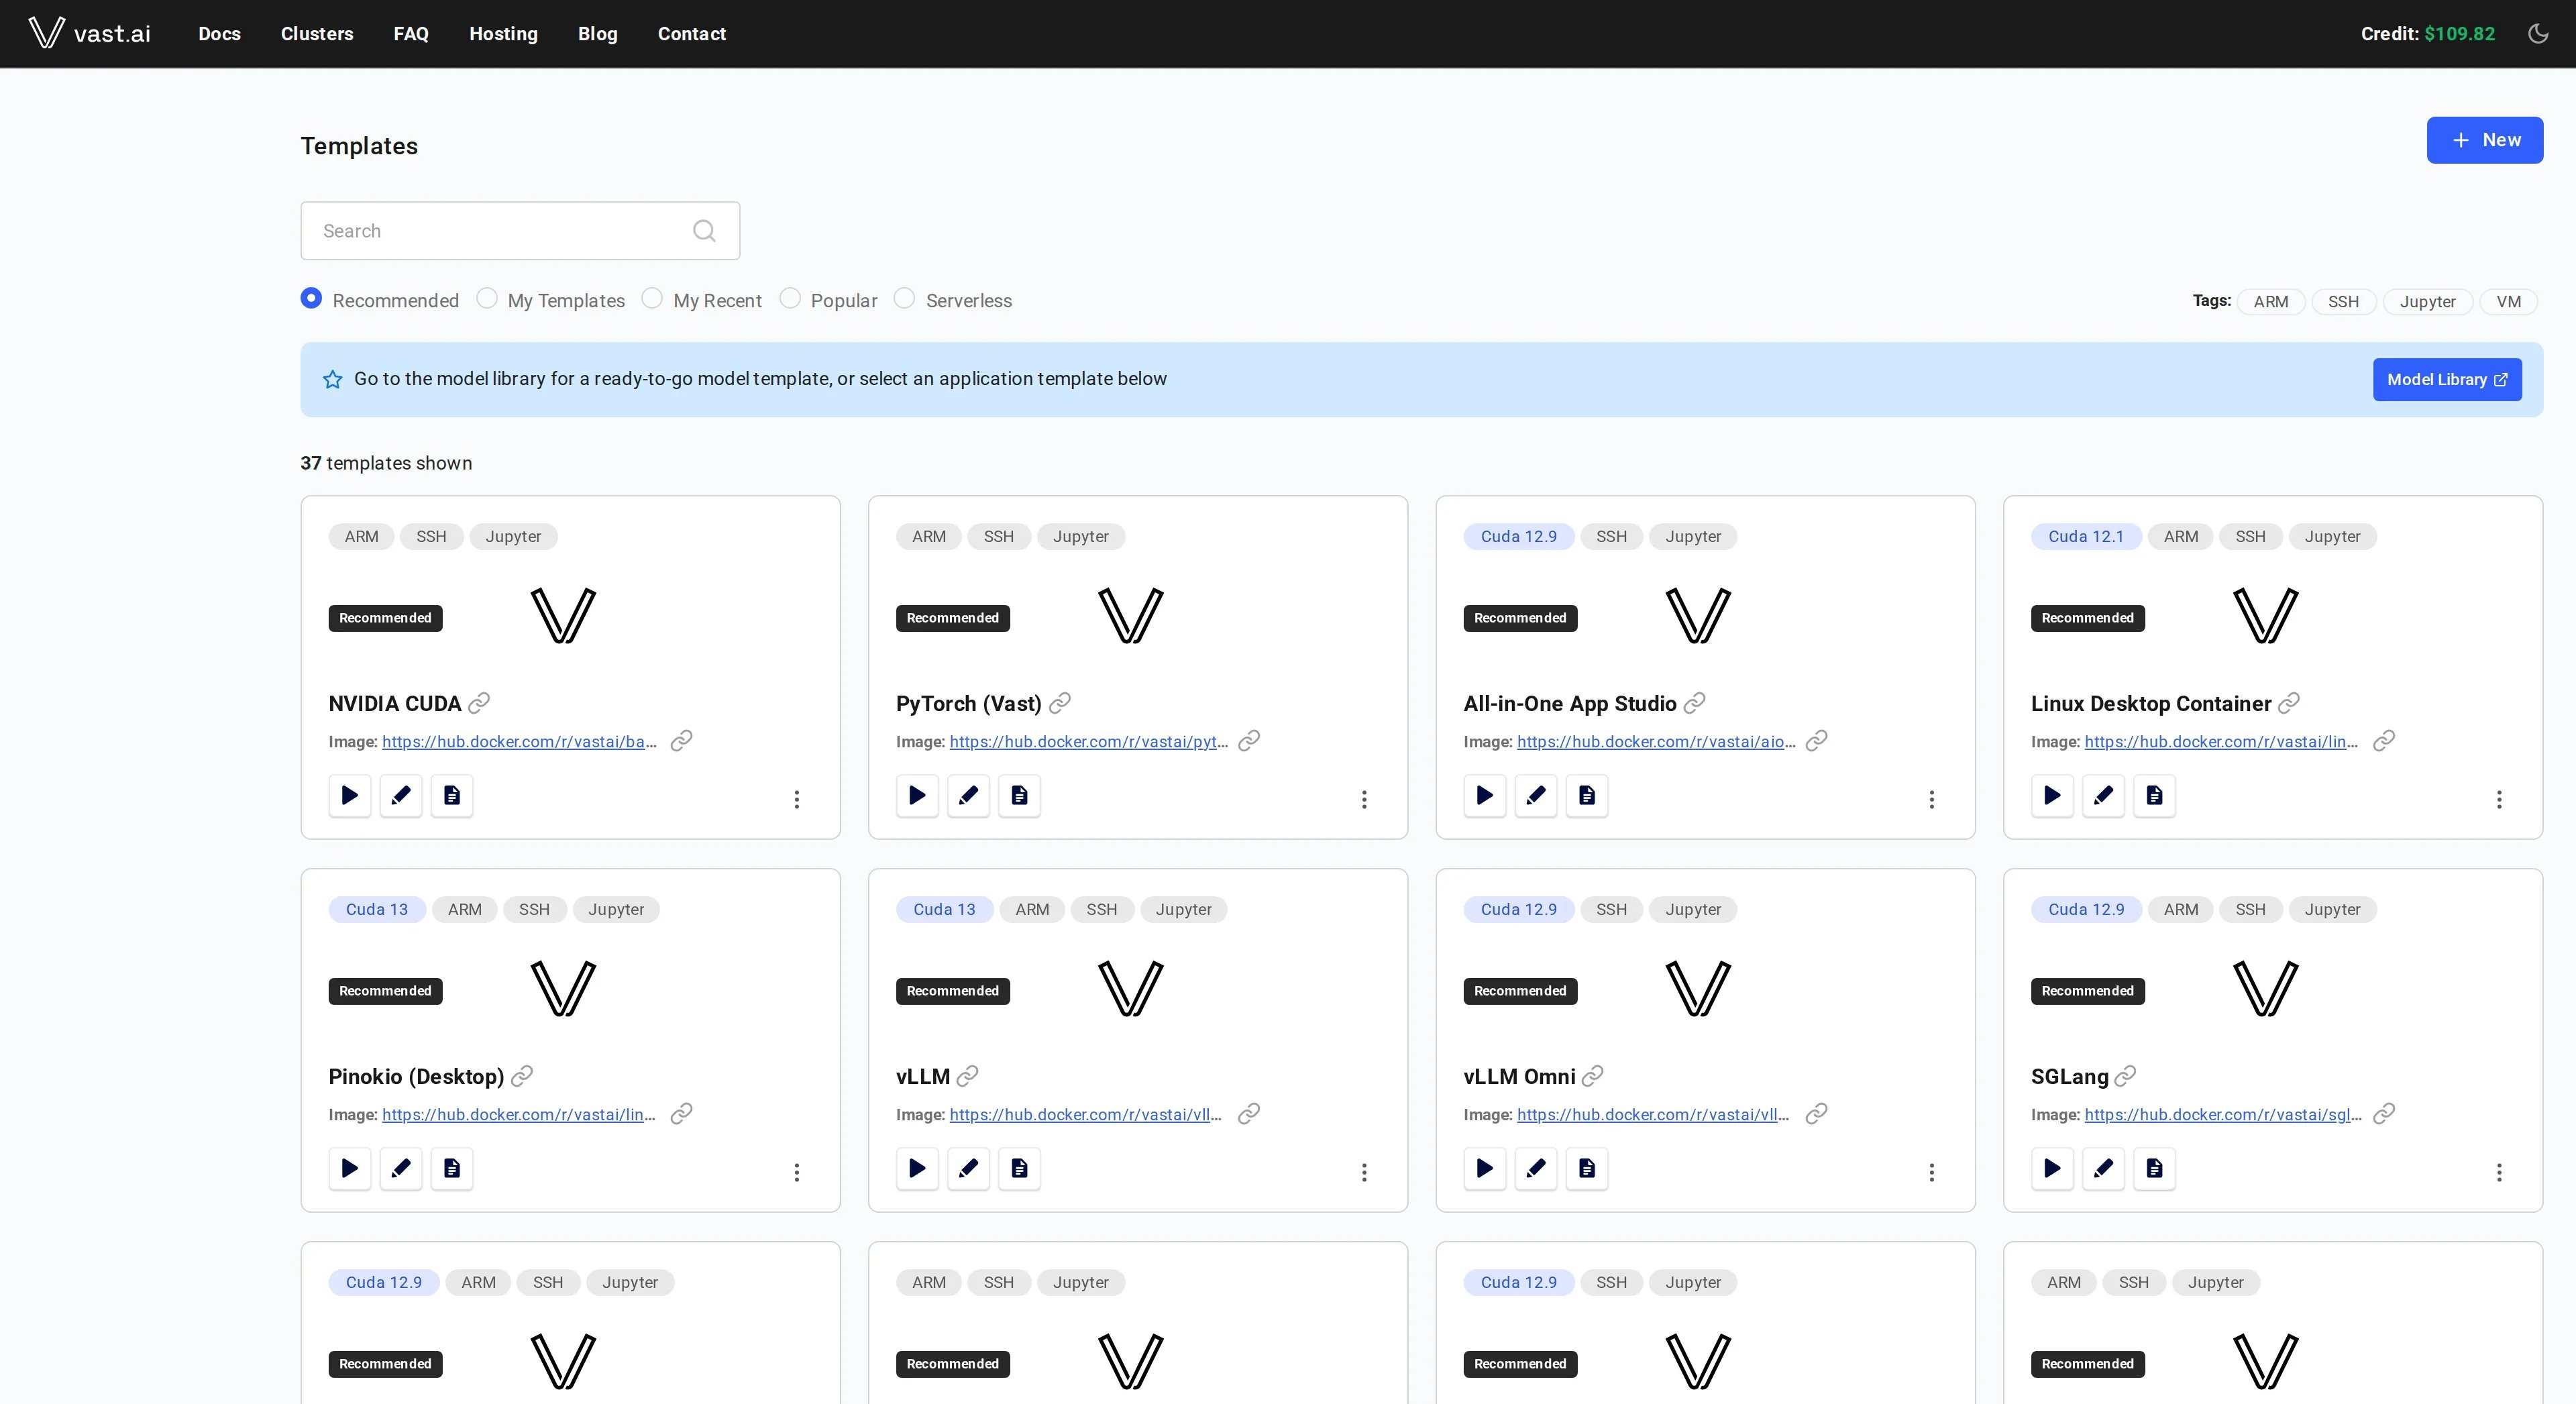
Task: Click Cuda 12.1 tag on Linux Desktop Container
Action: click(2085, 537)
